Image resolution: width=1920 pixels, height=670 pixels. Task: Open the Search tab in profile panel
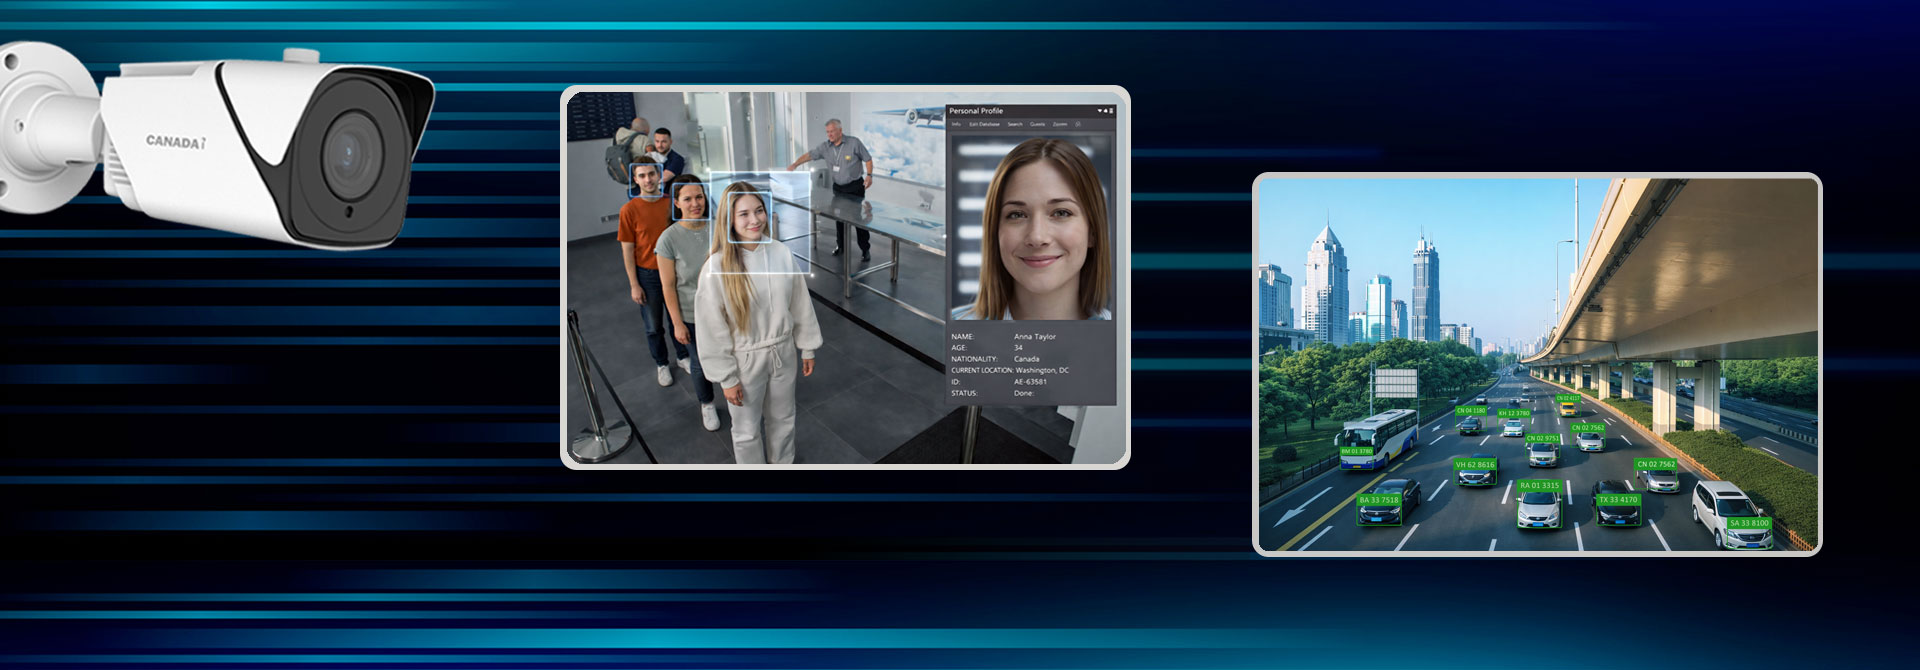point(1015,124)
